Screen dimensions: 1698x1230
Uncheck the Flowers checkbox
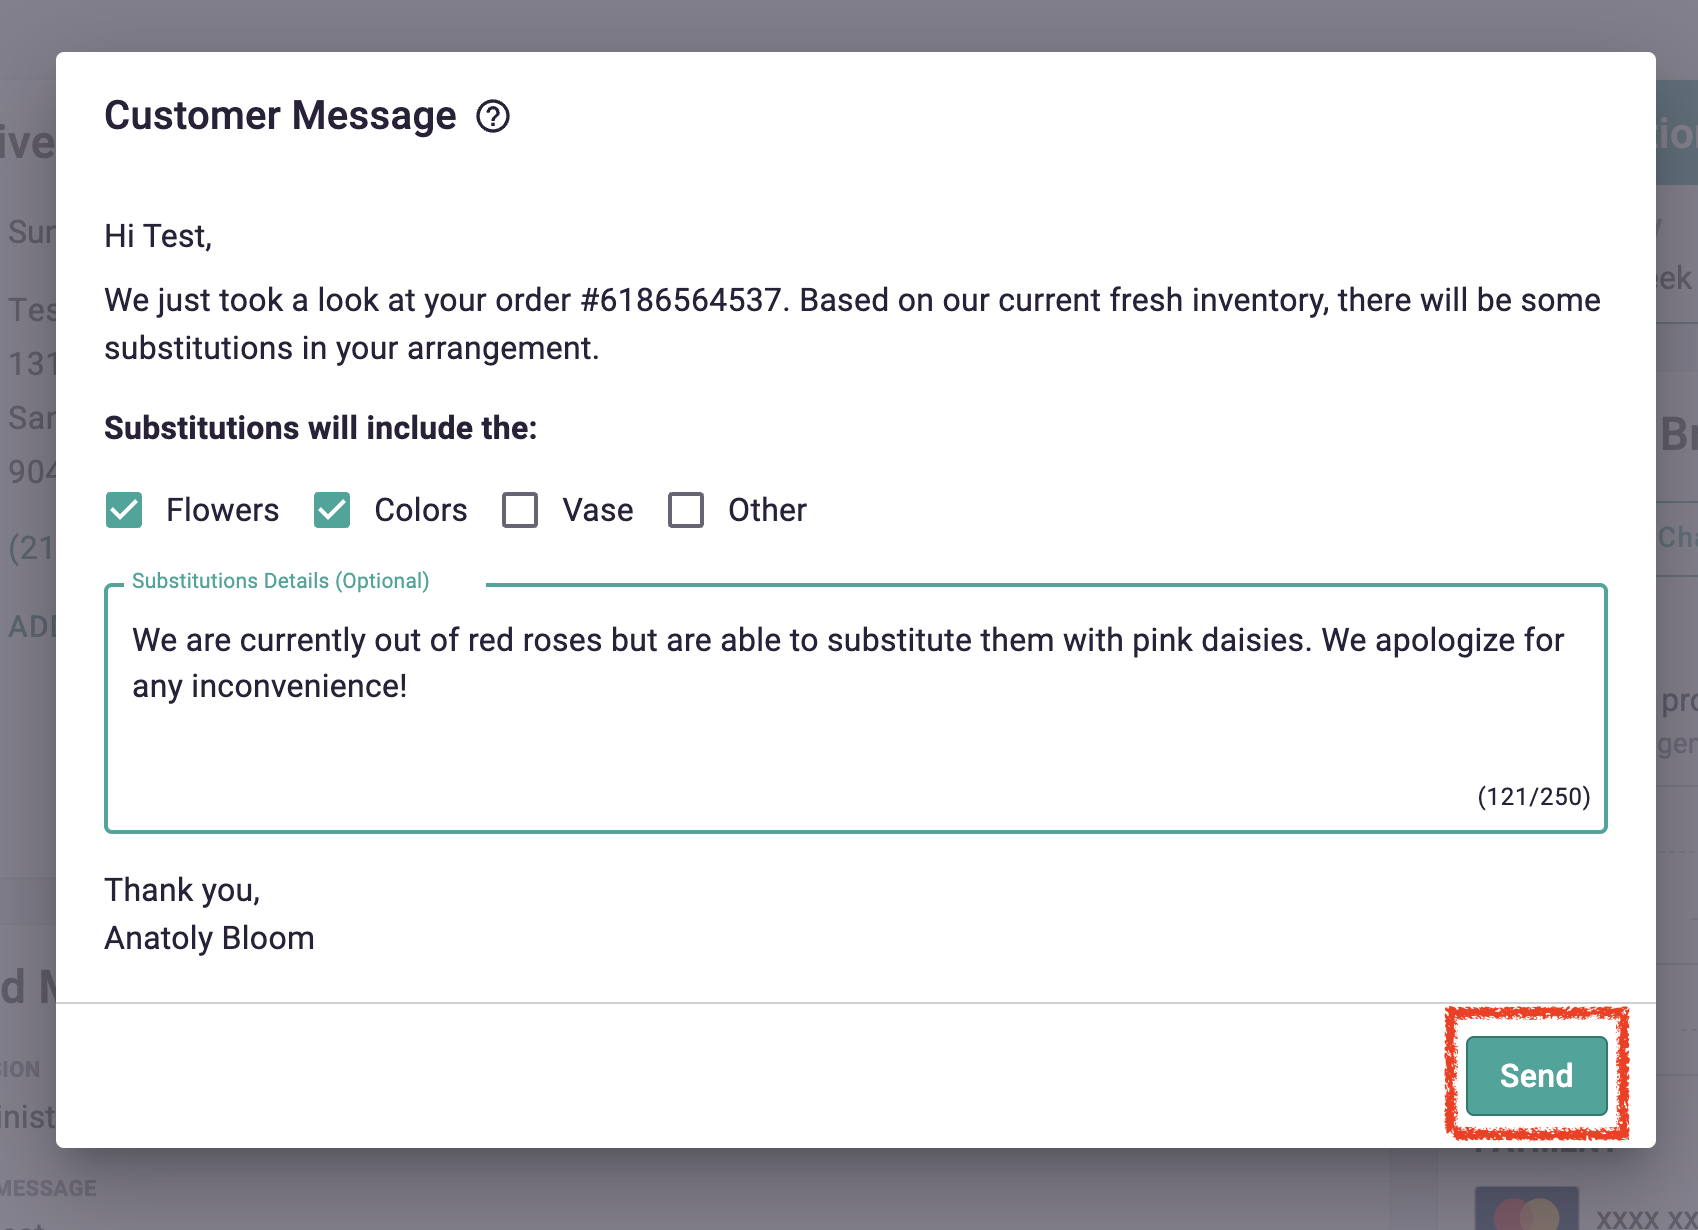pos(124,510)
